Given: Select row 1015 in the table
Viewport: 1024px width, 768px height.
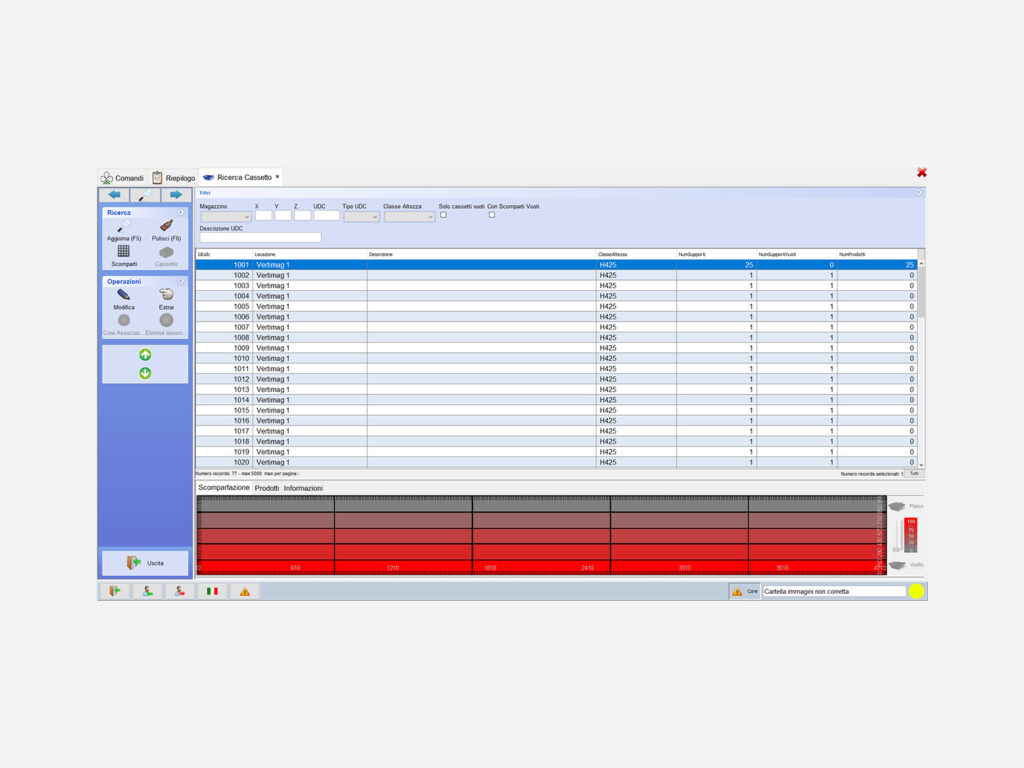Looking at the screenshot, I should pos(556,410).
